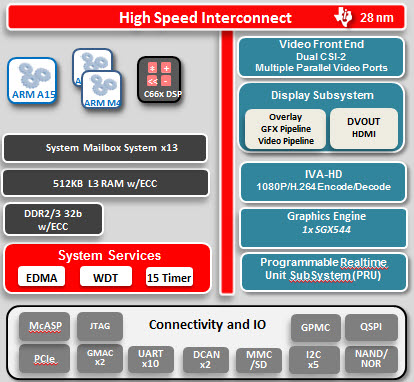The height and width of the screenshot is (382, 414).
Task: Click the 15 Timer box
Action: 169,277
